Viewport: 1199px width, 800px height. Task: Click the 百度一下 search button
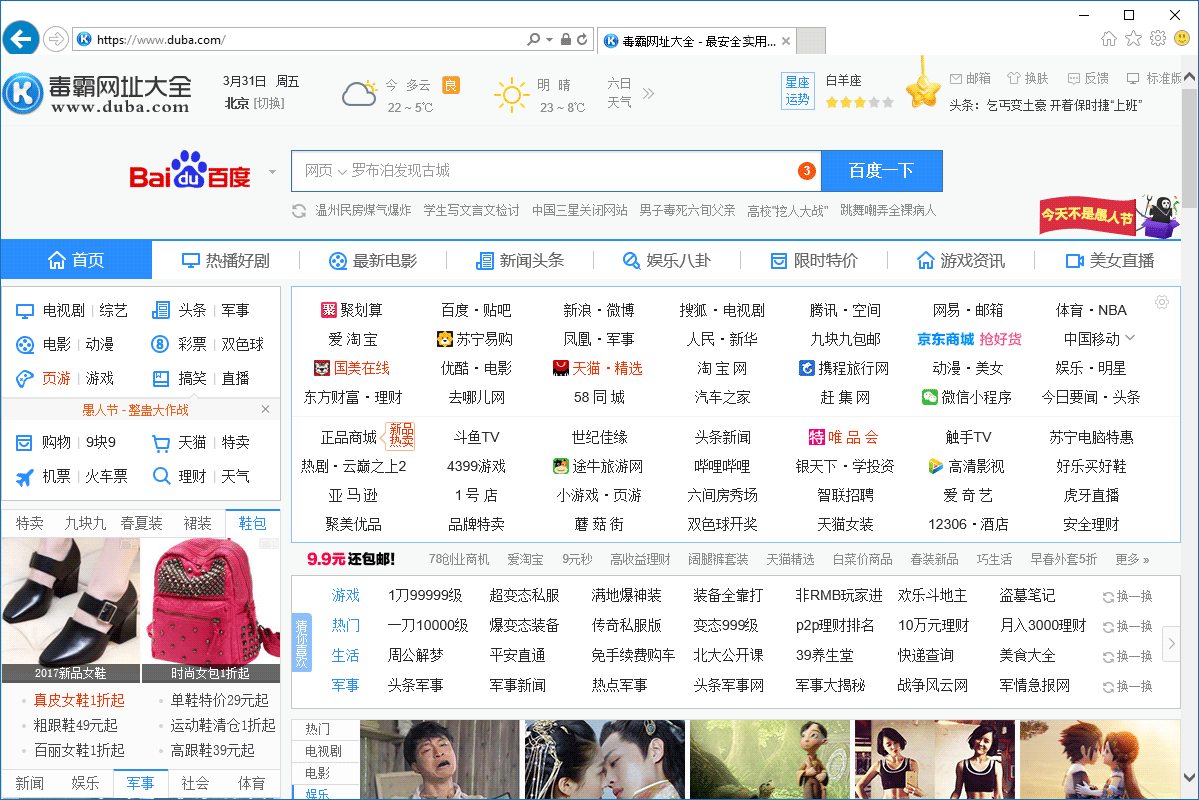[x=882, y=171]
